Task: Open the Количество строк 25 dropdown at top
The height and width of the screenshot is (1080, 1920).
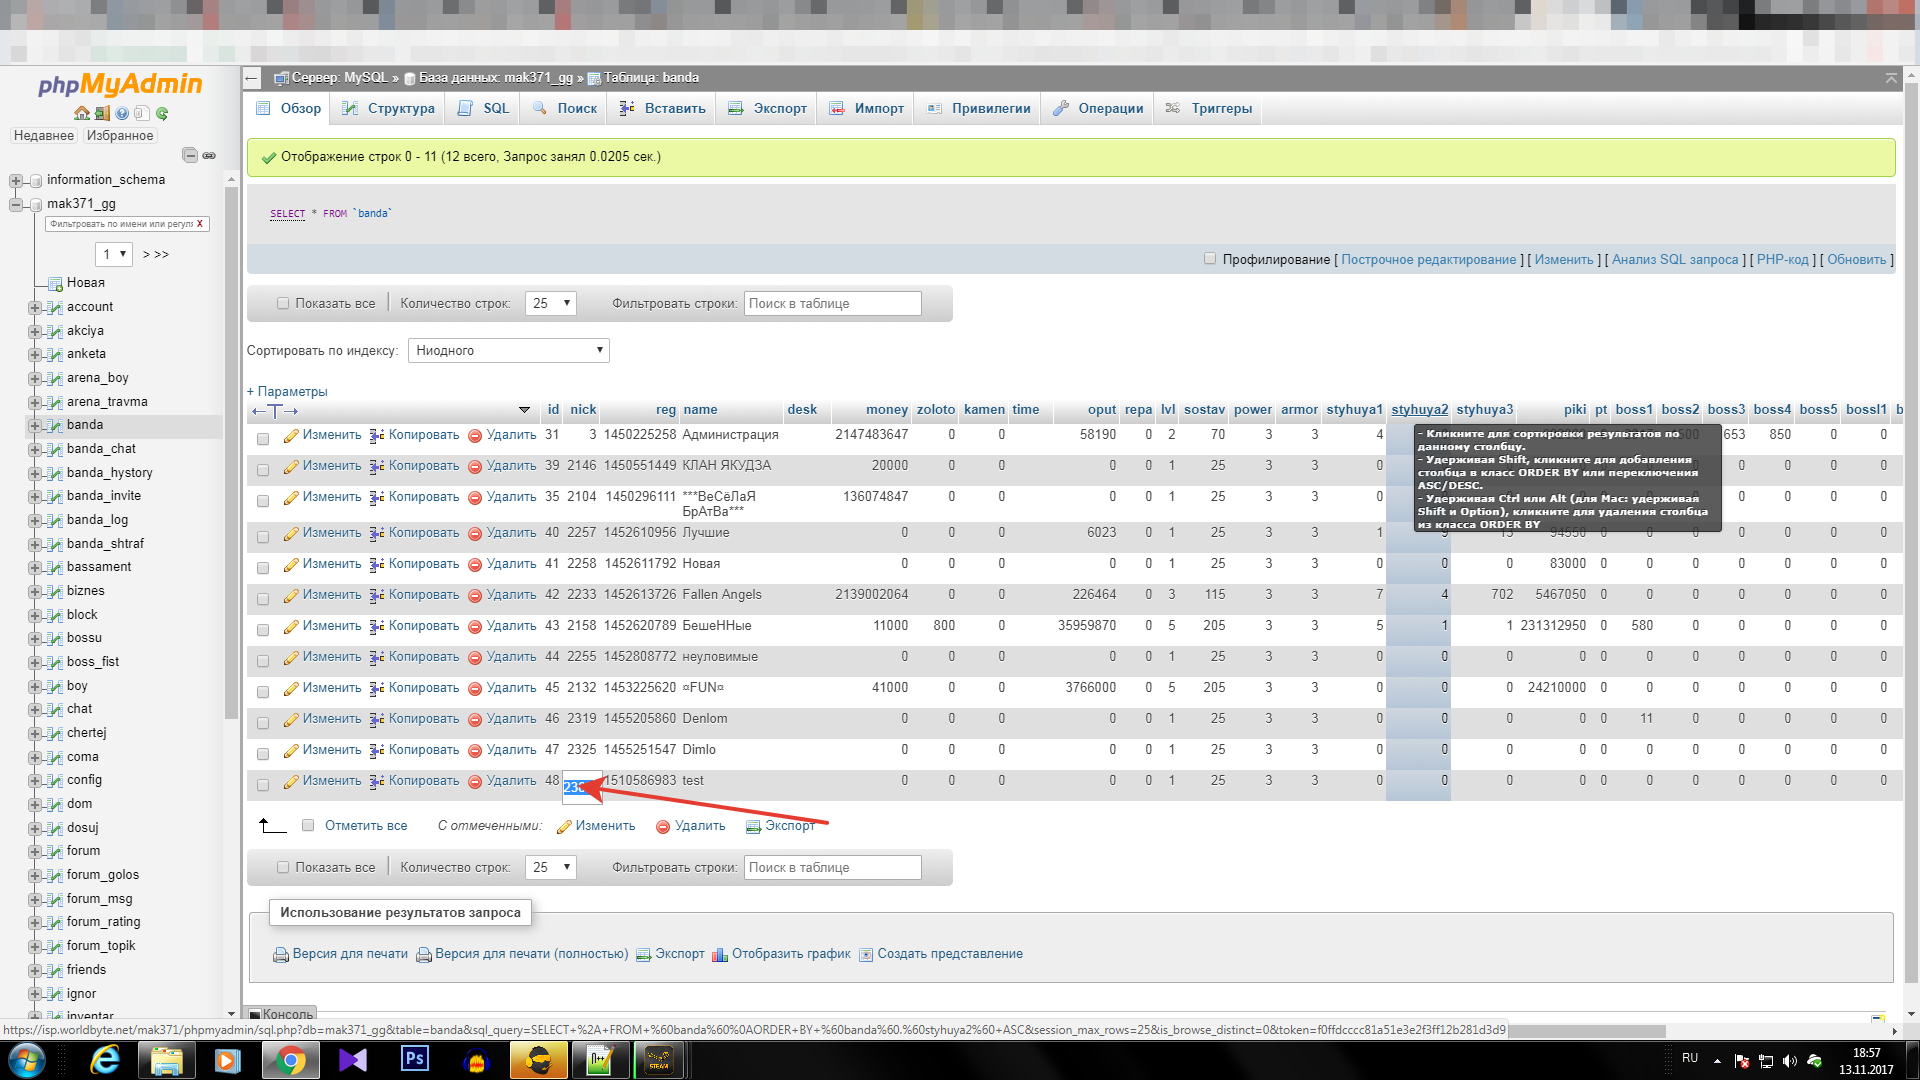Action: [551, 304]
